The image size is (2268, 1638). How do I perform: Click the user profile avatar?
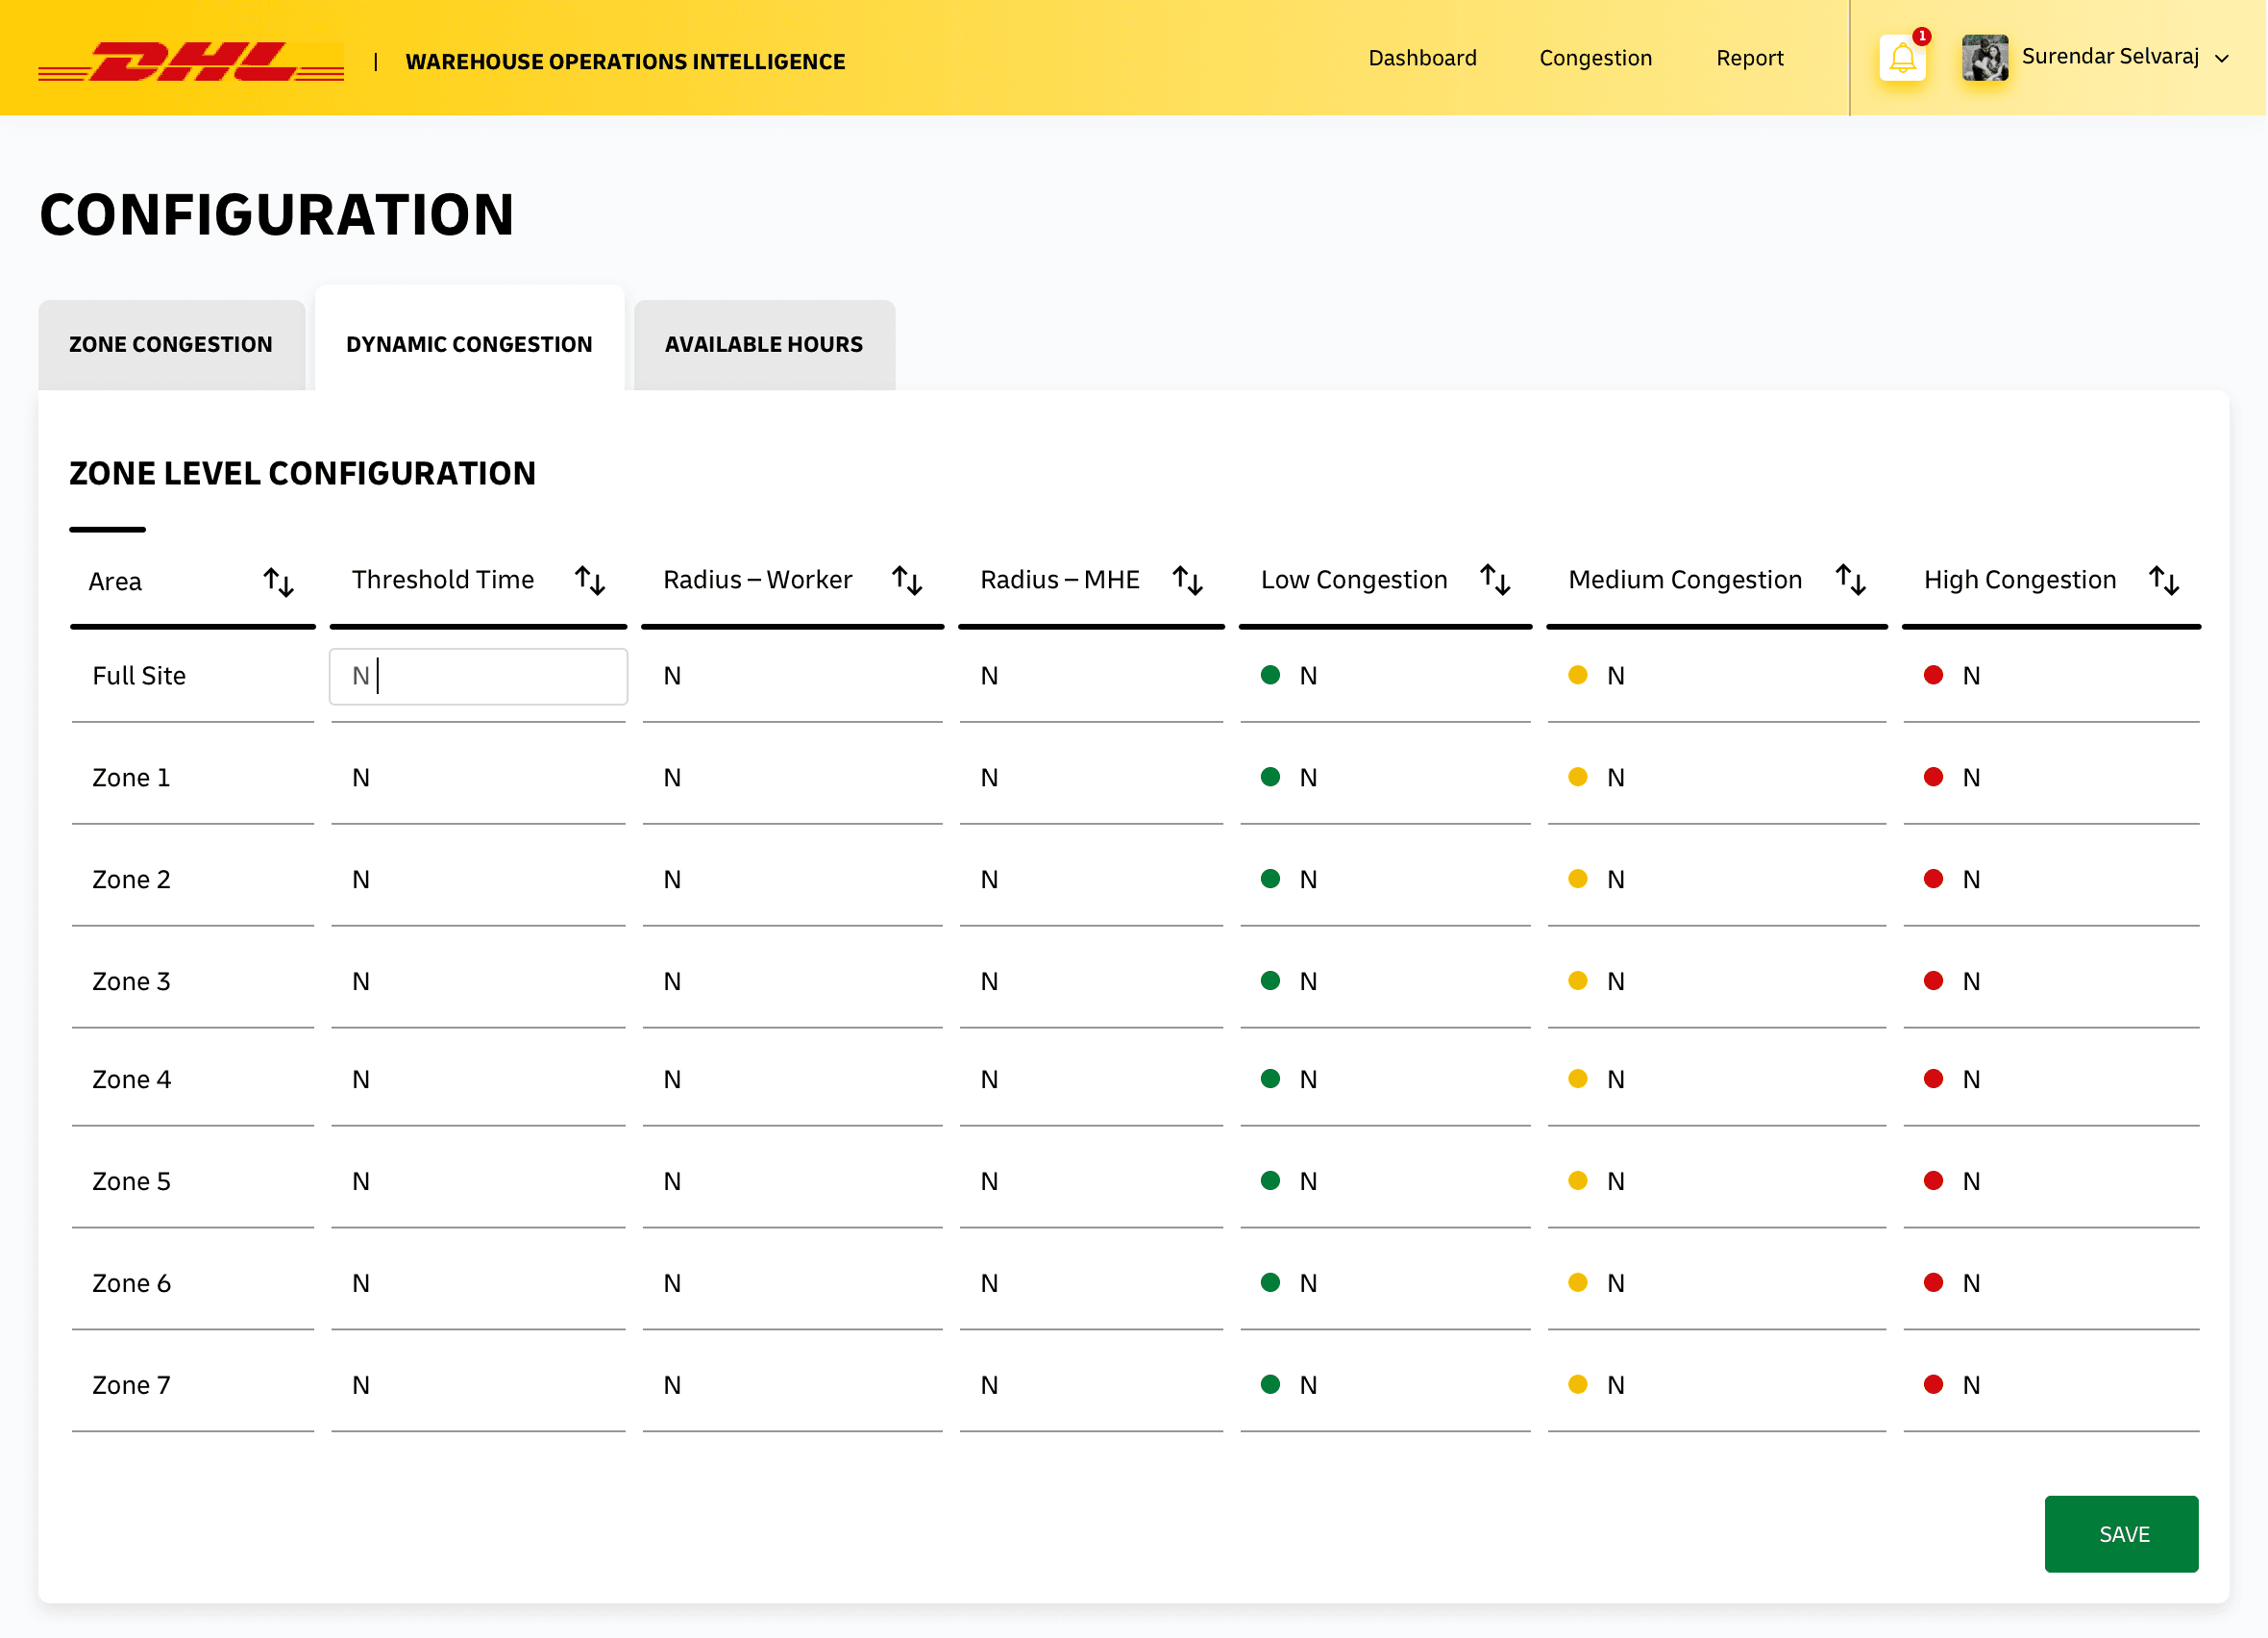1985,58
